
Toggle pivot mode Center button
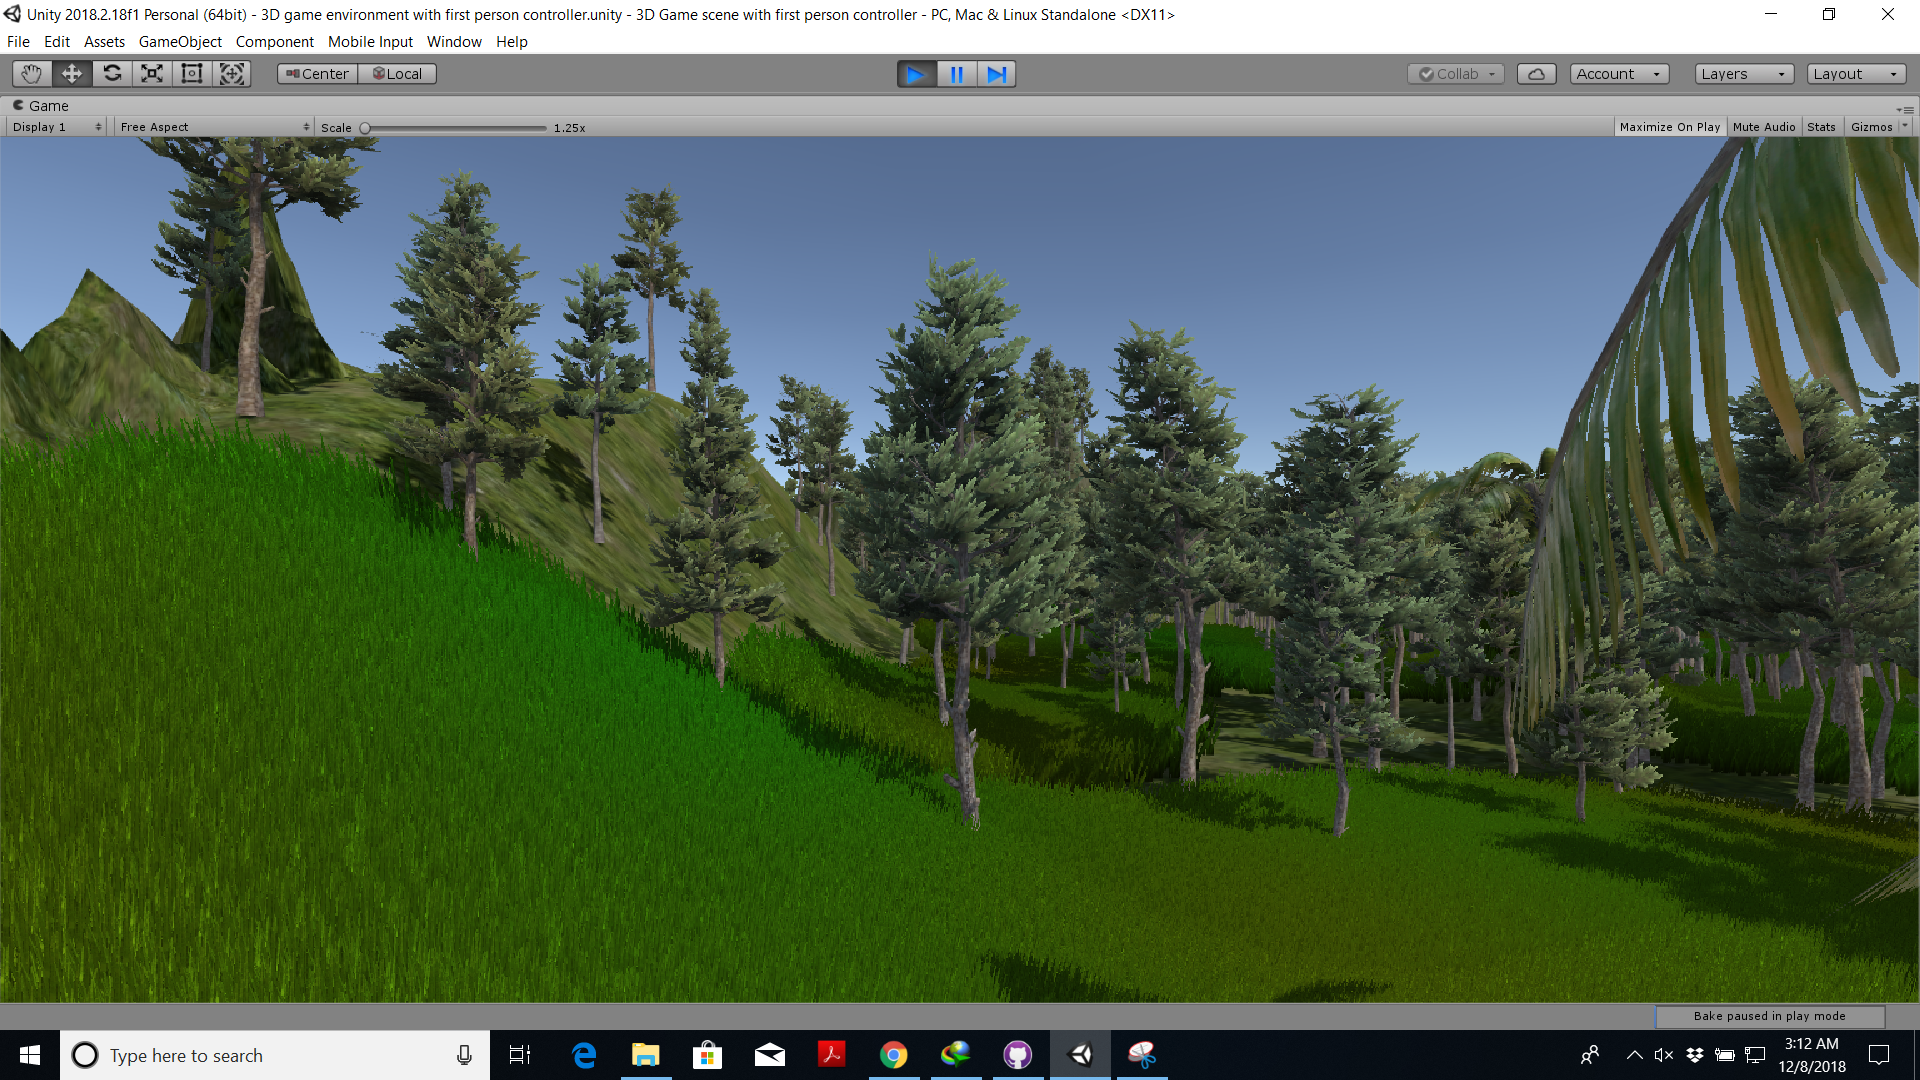pyautogui.click(x=317, y=74)
